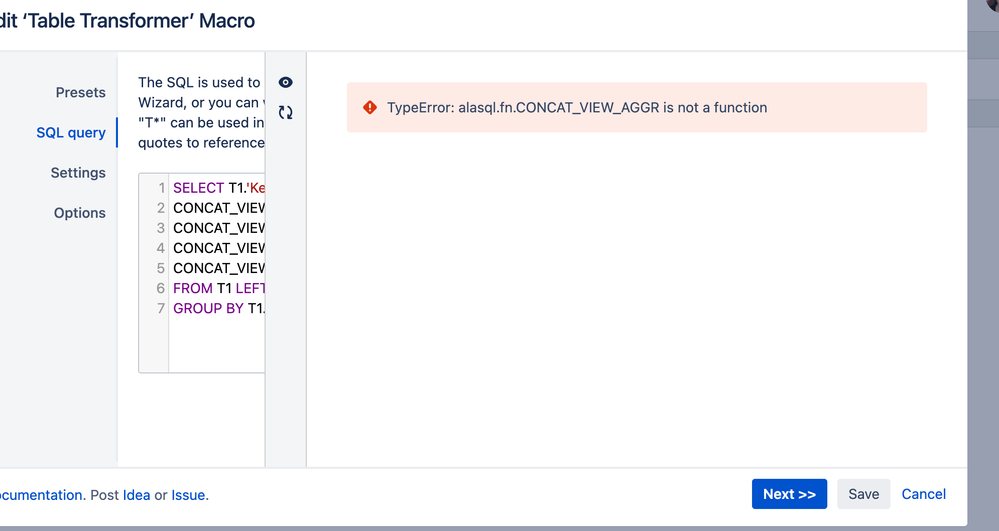Click line number 5 in the editor gutter
999x531 pixels.
pyautogui.click(x=161, y=268)
